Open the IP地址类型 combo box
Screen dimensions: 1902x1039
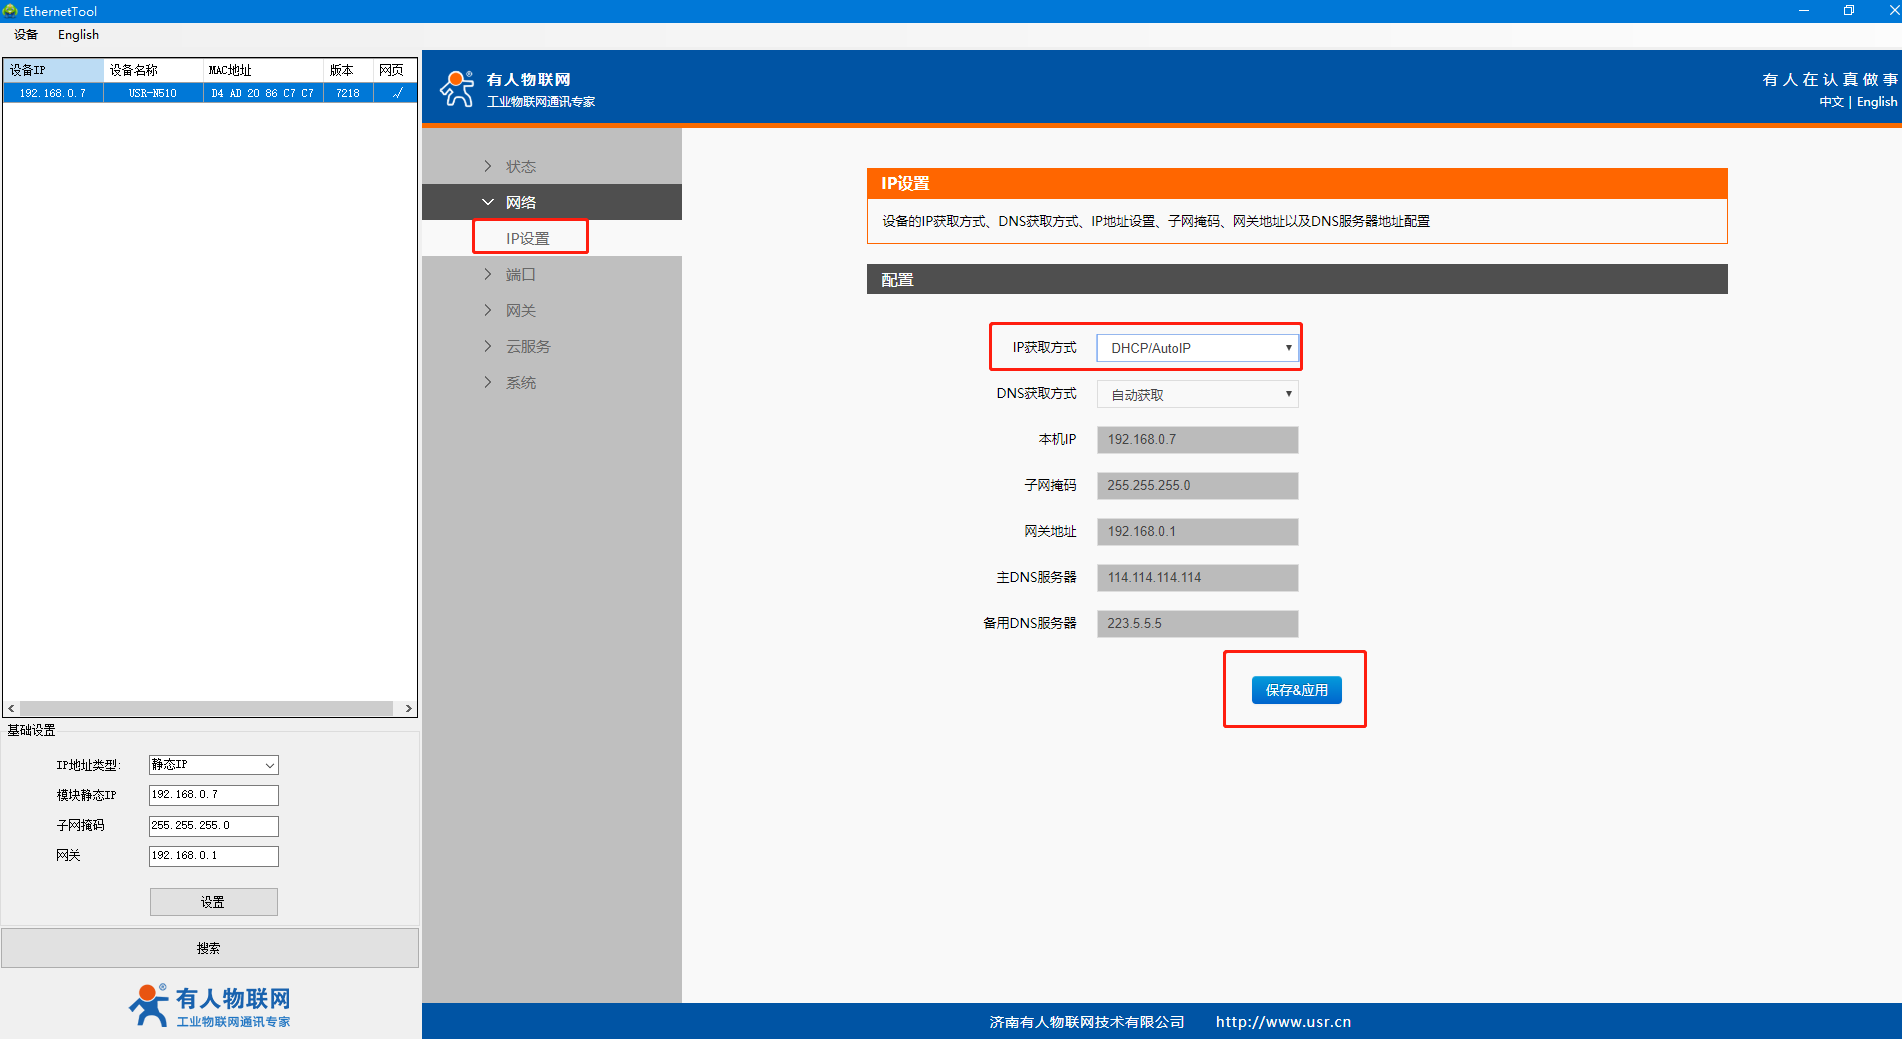tap(213, 765)
